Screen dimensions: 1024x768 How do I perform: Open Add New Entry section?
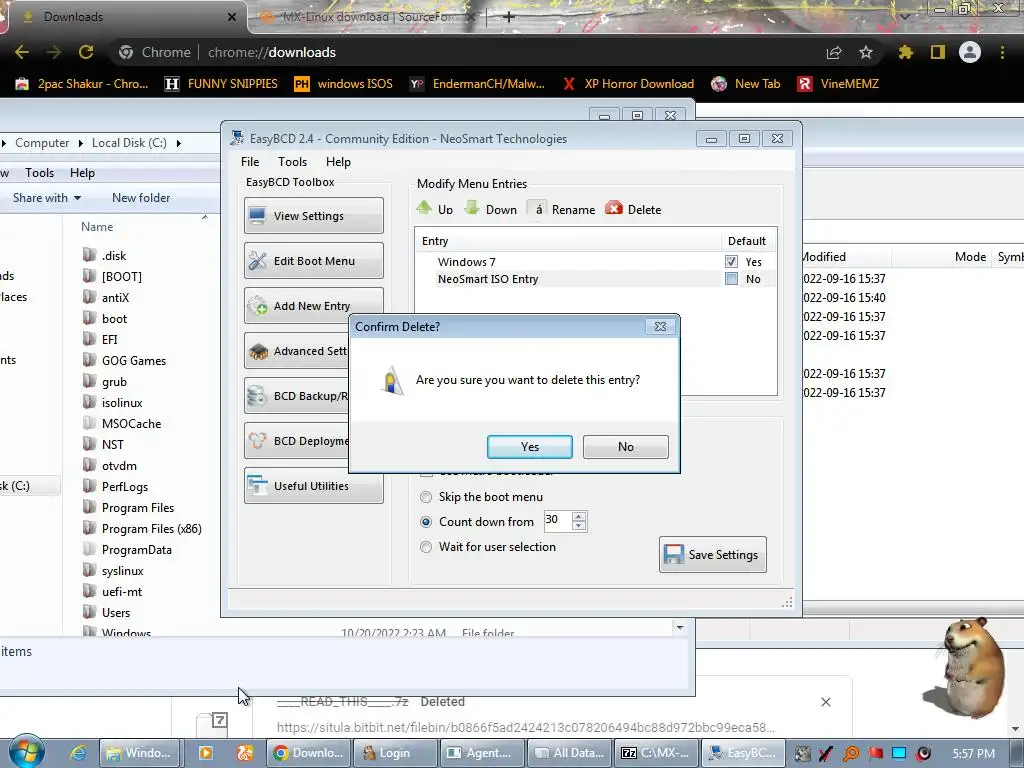[x=313, y=306]
